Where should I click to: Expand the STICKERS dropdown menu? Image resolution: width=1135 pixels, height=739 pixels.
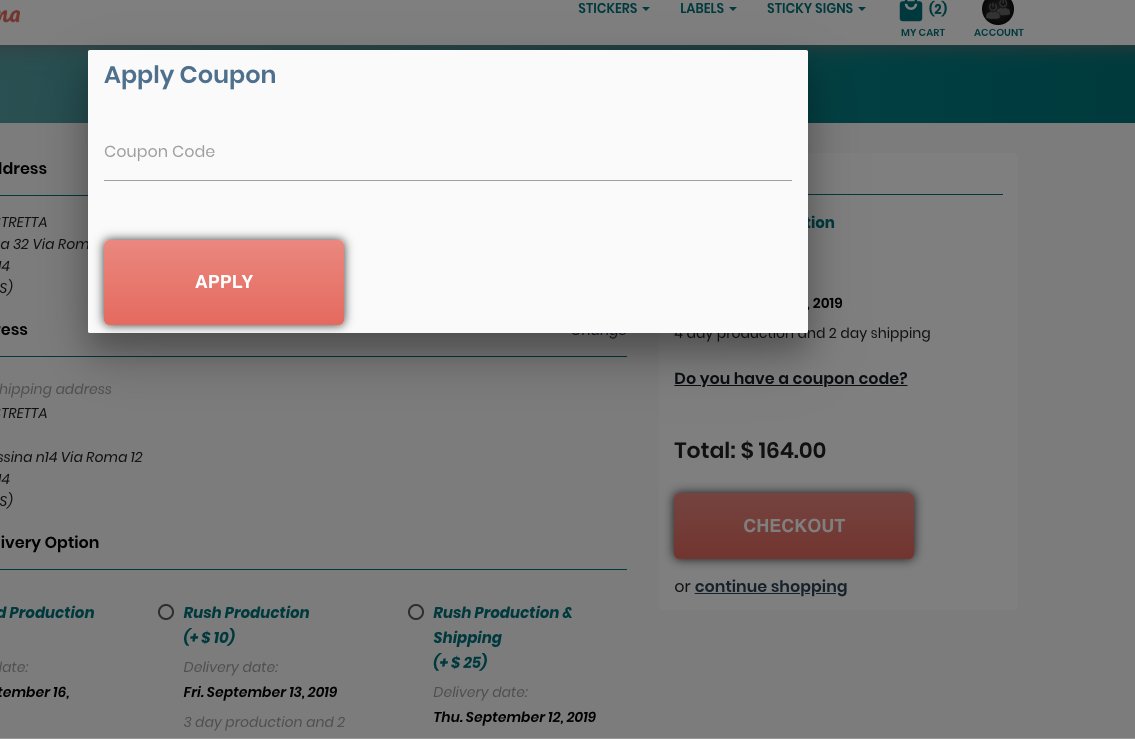point(613,9)
